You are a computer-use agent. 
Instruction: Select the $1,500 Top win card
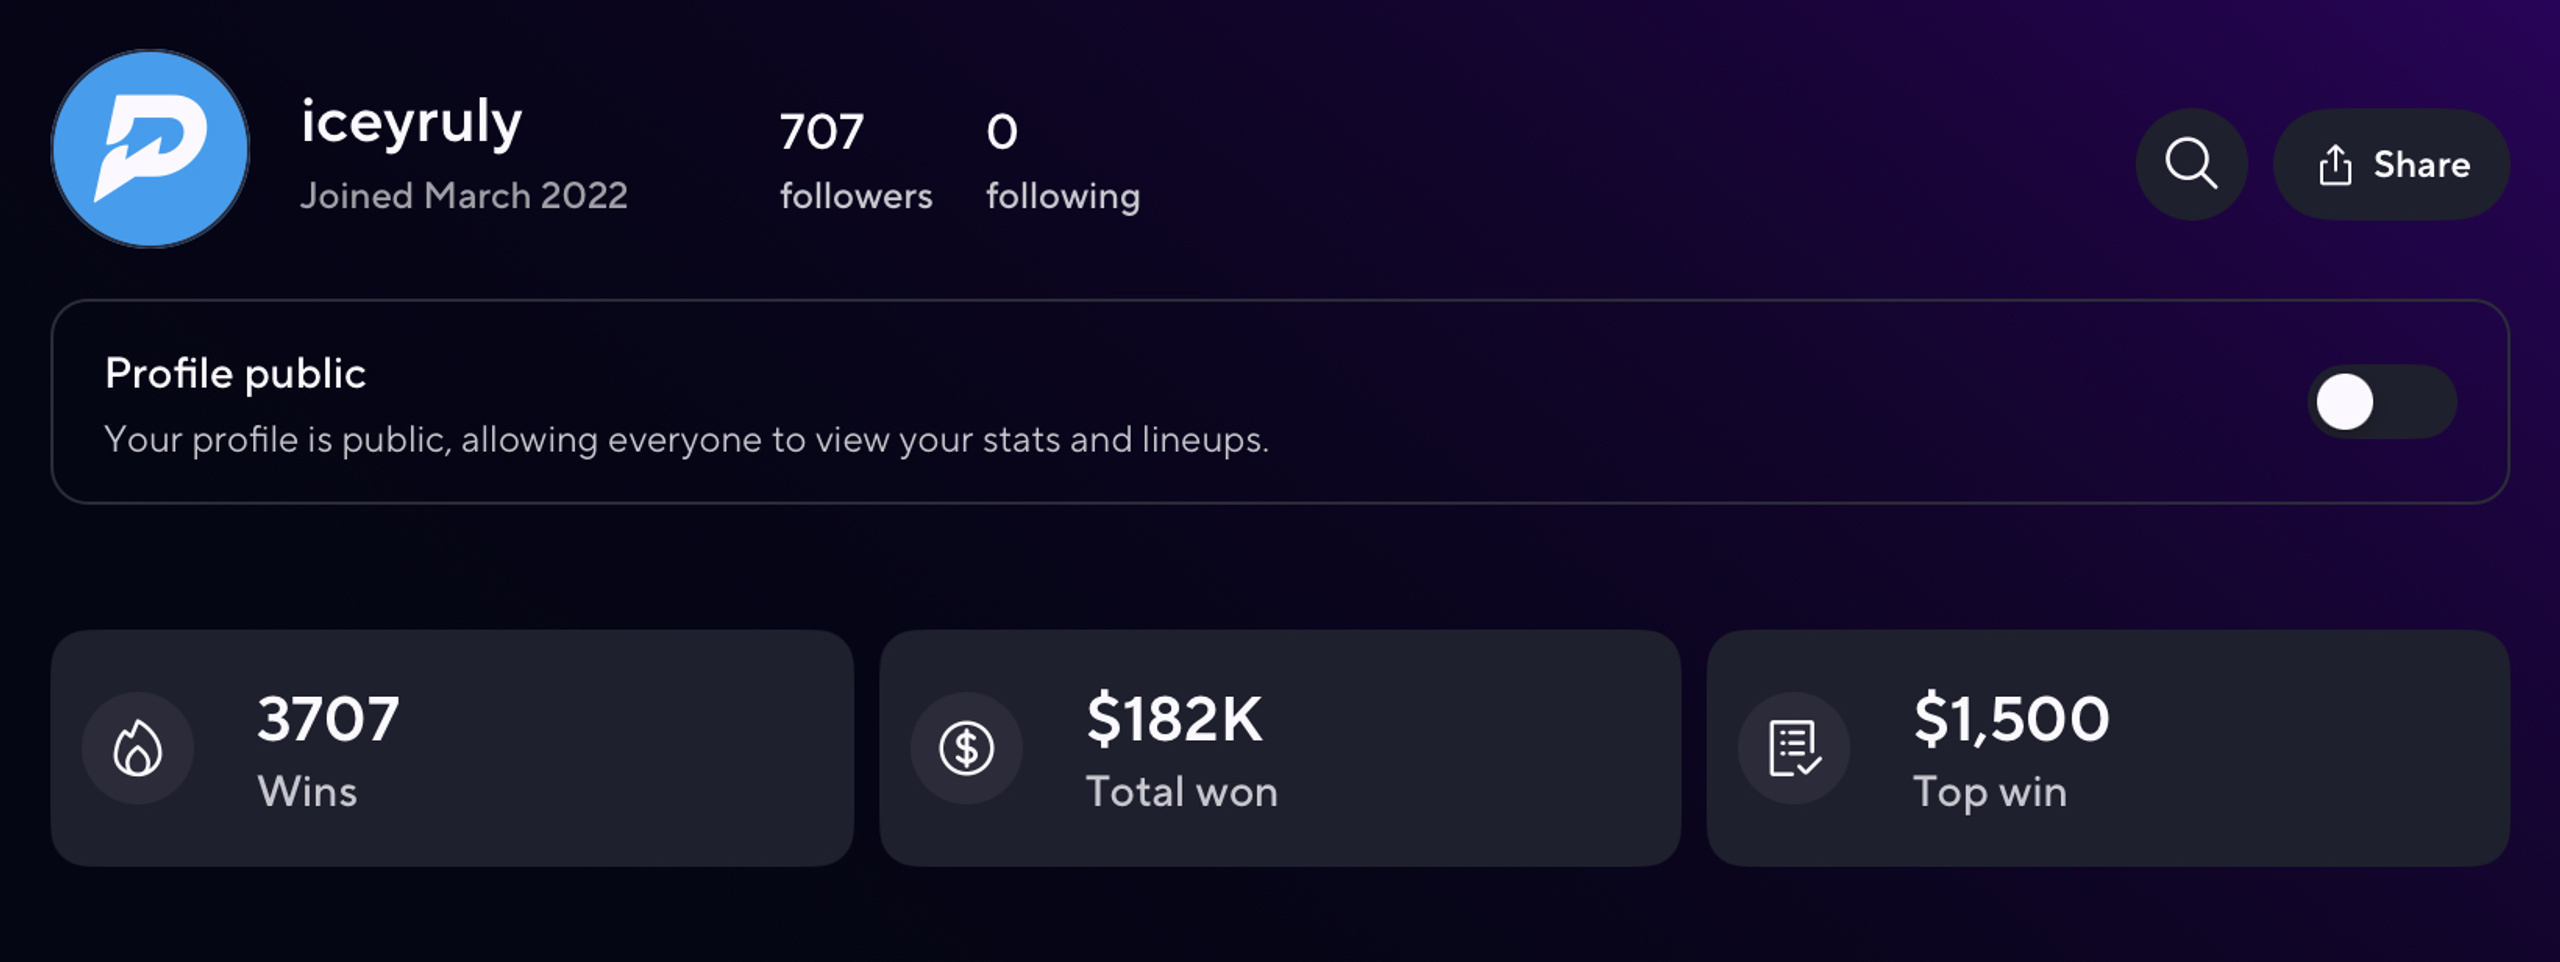(x=2108, y=748)
